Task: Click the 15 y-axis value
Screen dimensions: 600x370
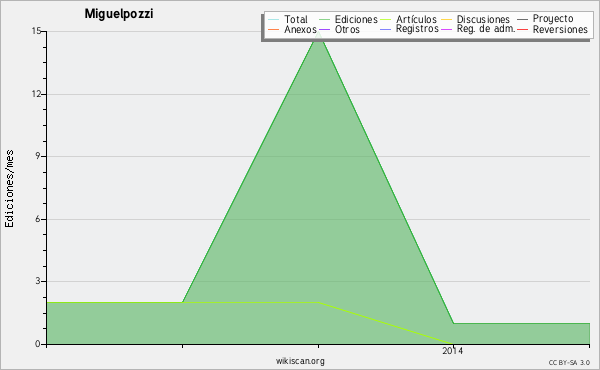Action: point(36,31)
